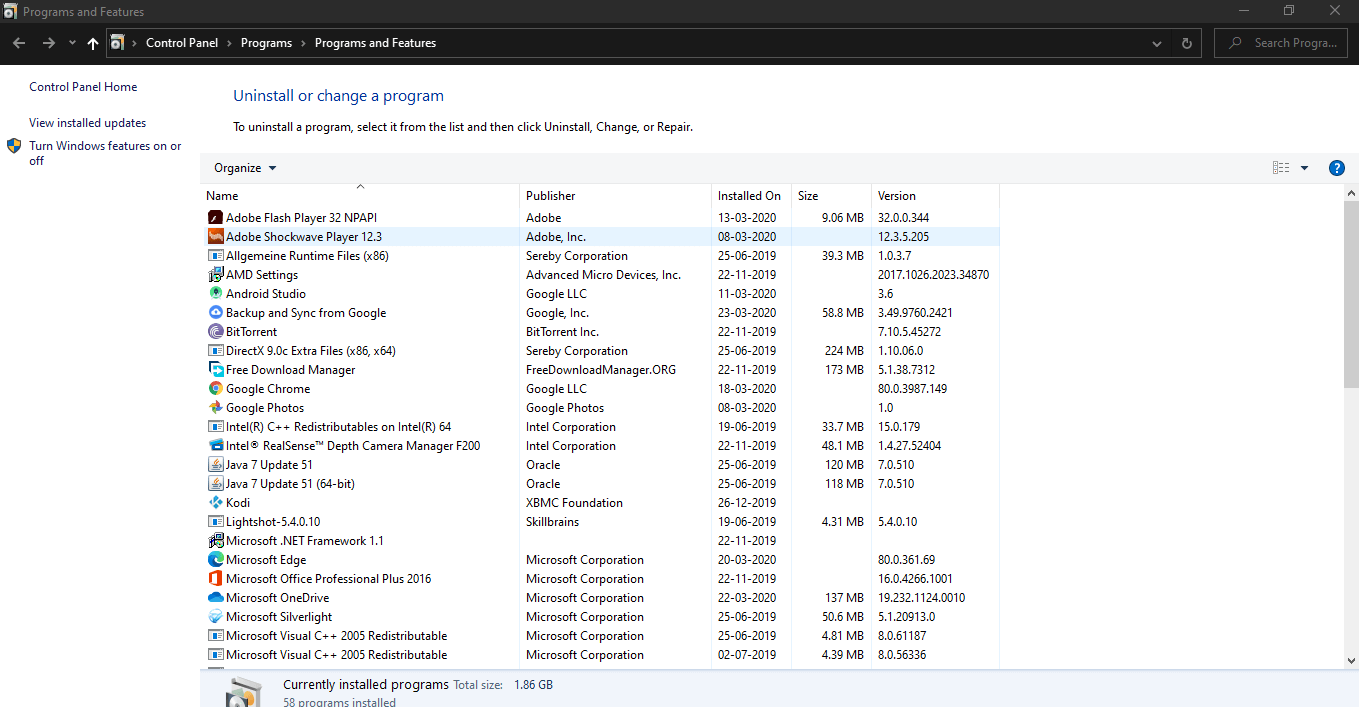Screen dimensions: 1359x707
Task: Click the BitTorrent Inc. publisher cell
Action: (x=562, y=332)
